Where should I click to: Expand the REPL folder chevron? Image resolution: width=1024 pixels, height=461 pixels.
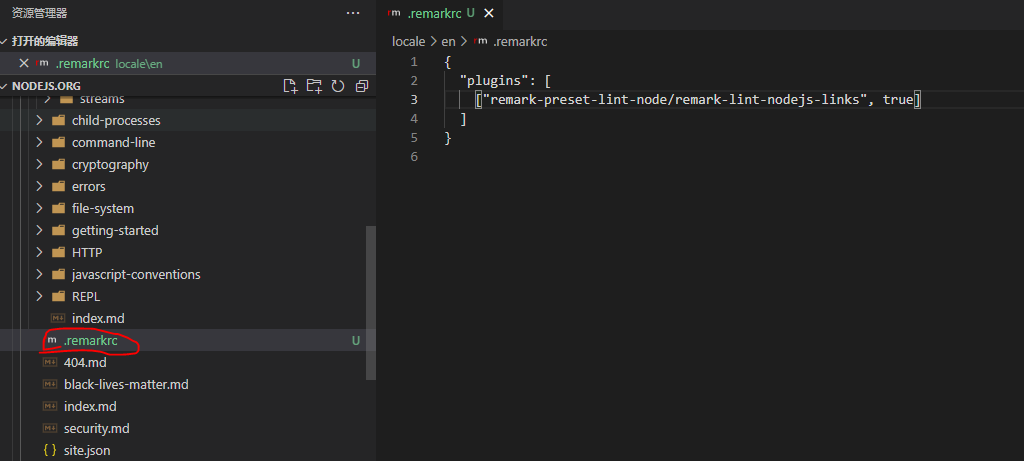tap(39, 296)
